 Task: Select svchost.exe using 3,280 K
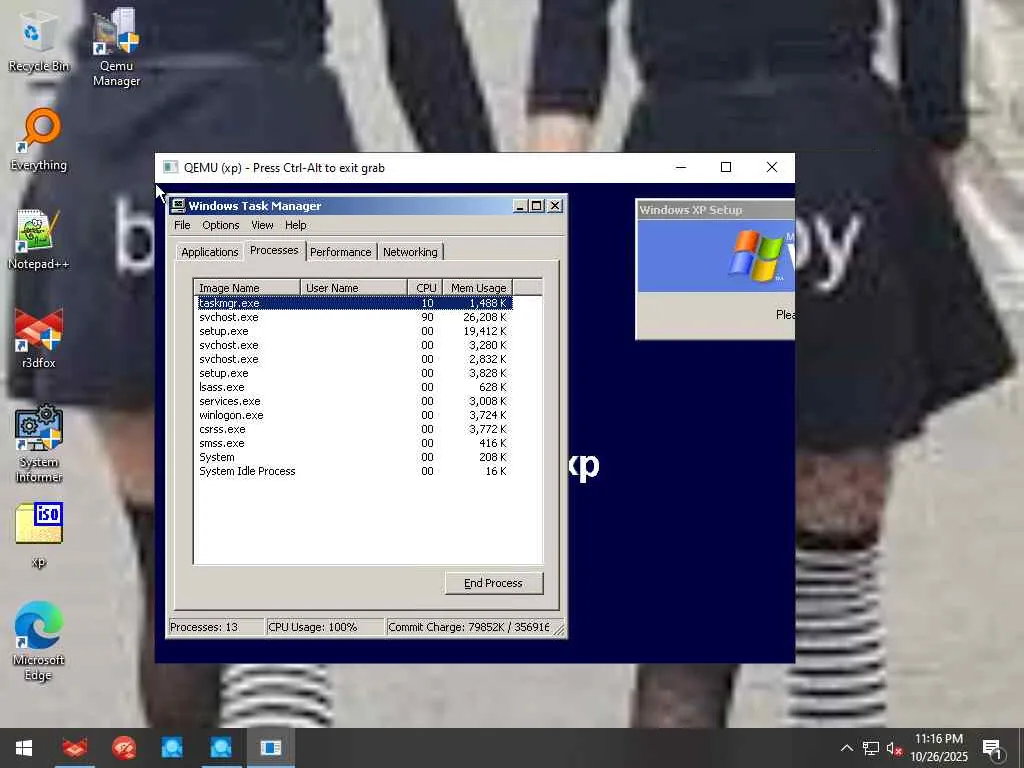(355, 345)
